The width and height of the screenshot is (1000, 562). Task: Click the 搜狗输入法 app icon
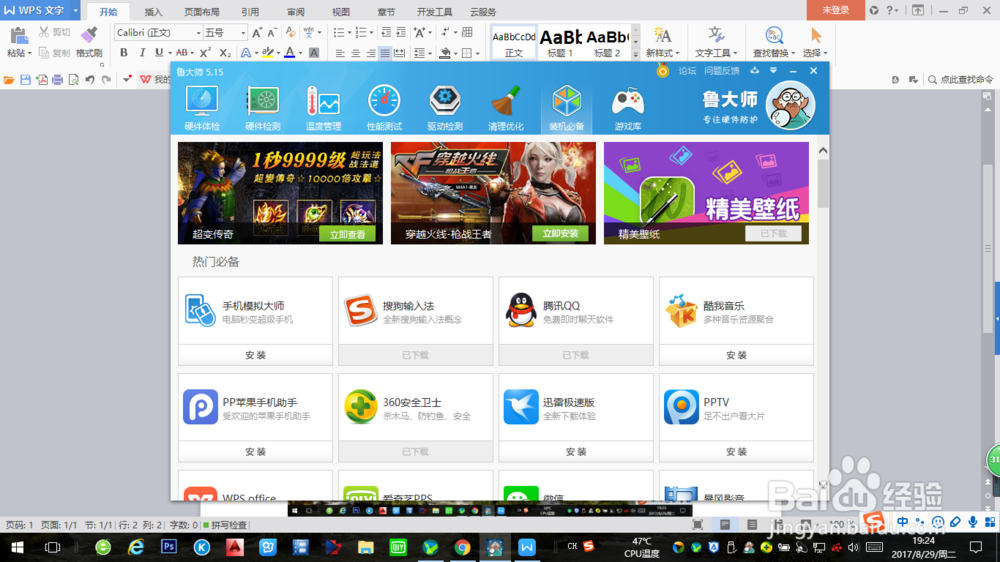tap(360, 310)
